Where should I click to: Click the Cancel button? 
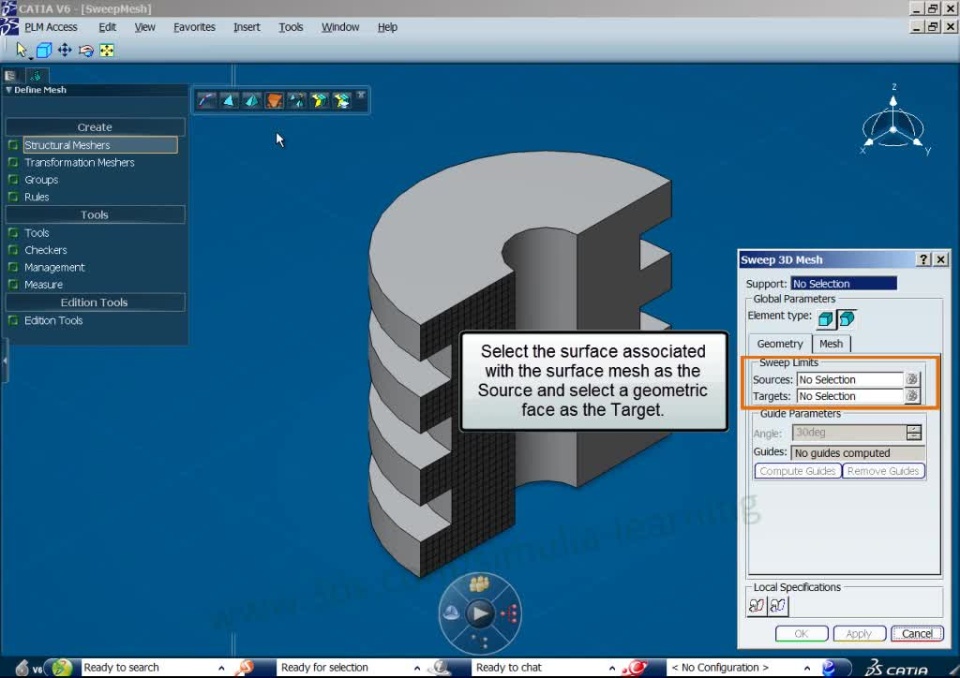[917, 633]
